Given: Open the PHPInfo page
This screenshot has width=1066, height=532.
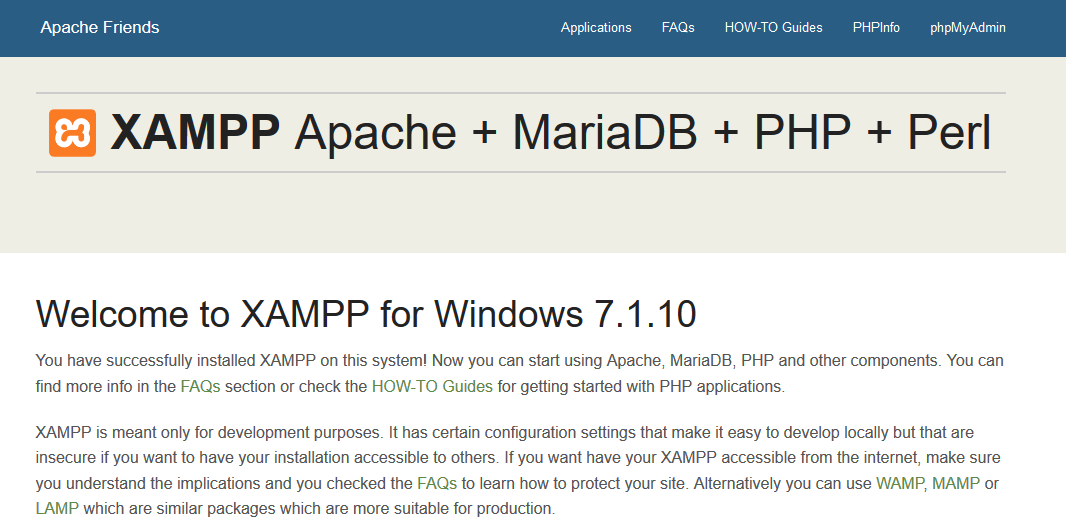Looking at the screenshot, I should [x=876, y=28].
